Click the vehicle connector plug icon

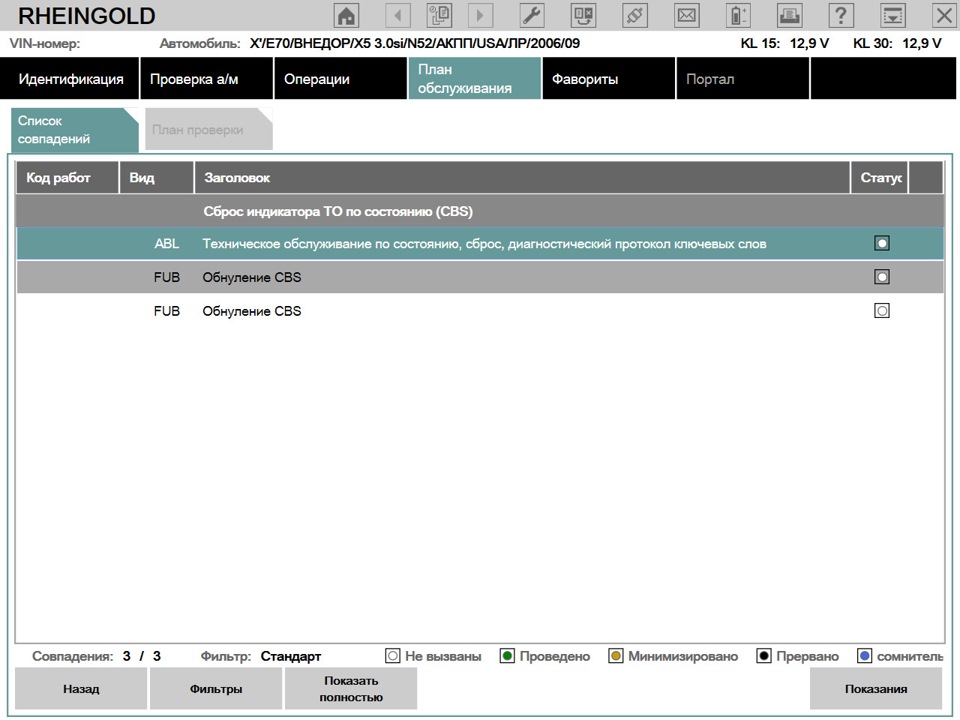(635, 15)
